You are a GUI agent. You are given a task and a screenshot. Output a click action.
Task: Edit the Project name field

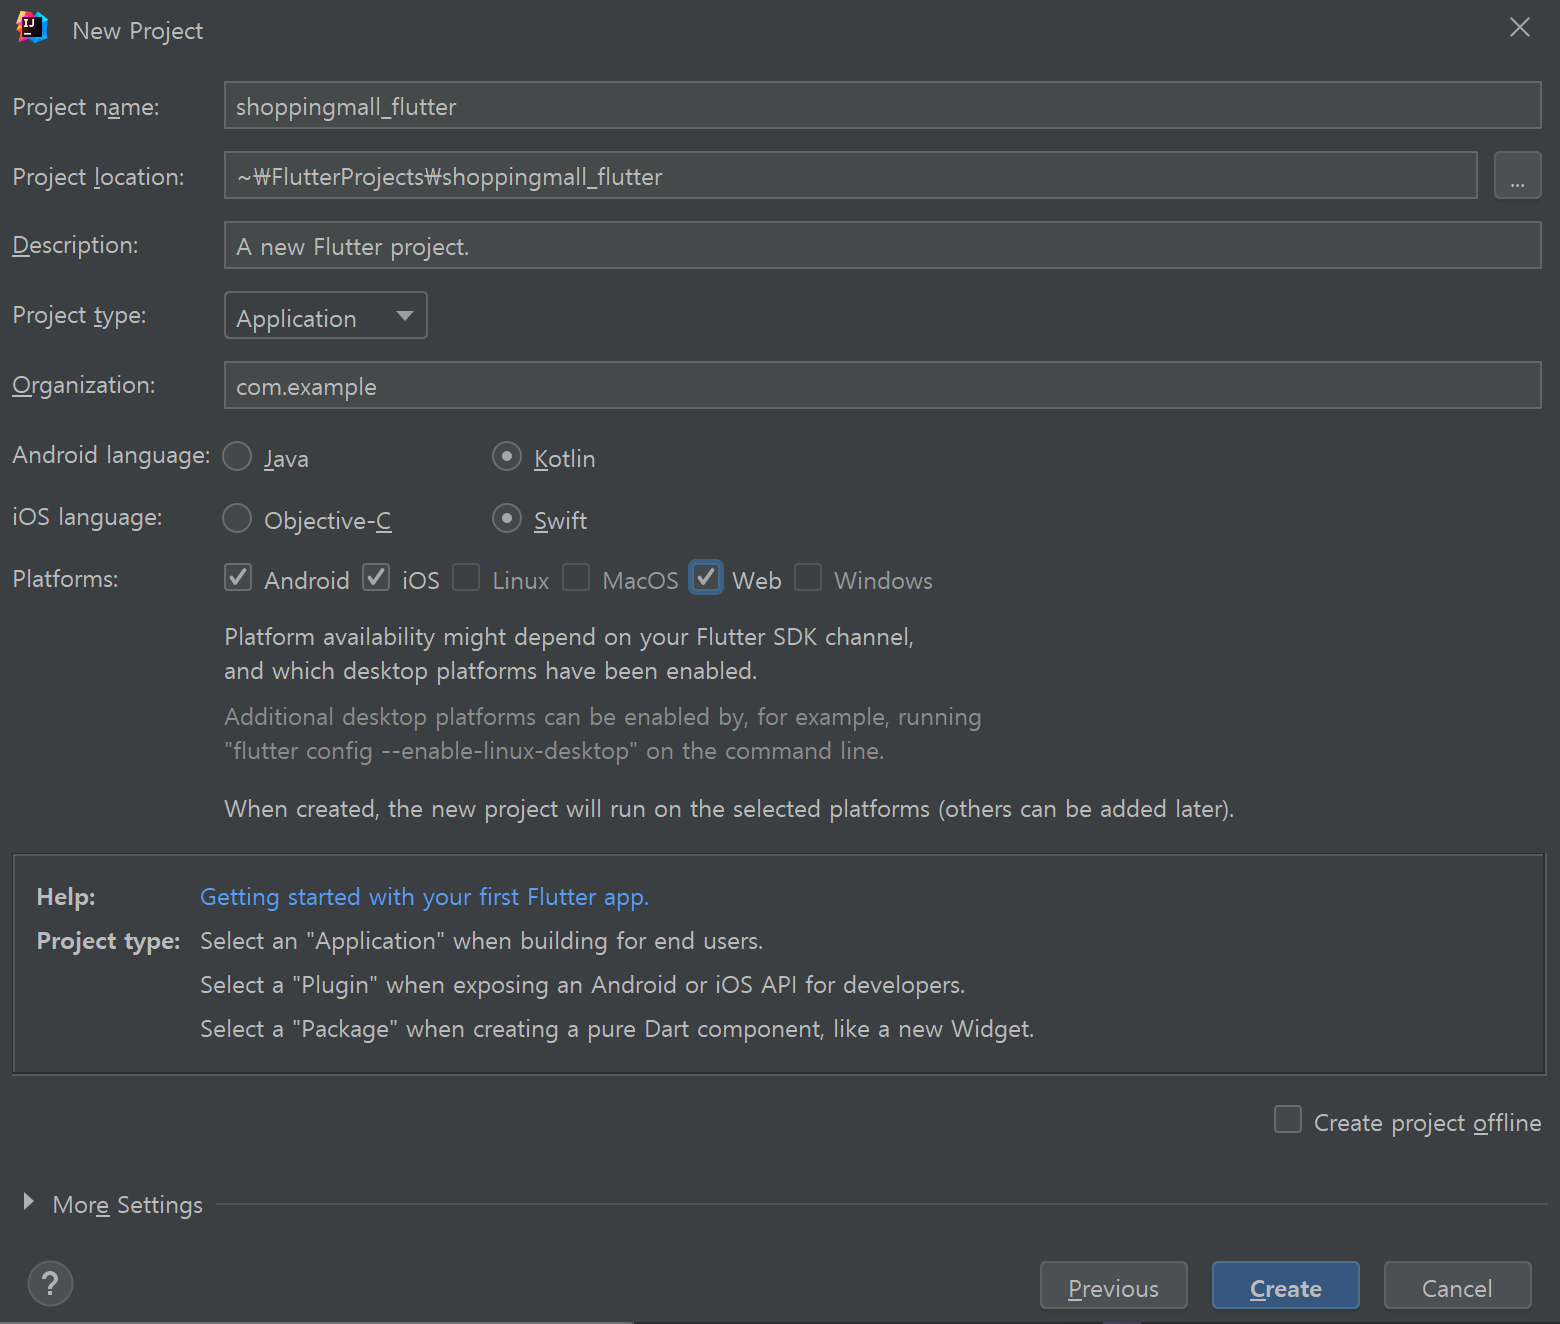pyautogui.click(x=882, y=106)
